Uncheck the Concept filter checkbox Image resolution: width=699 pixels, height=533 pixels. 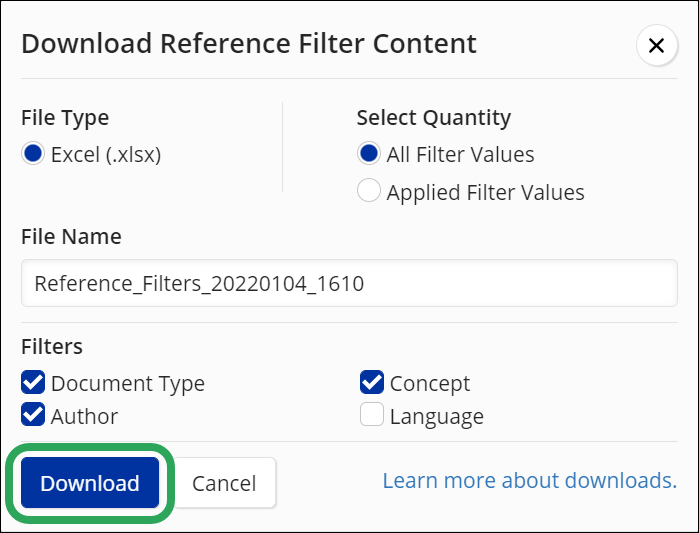(x=372, y=382)
